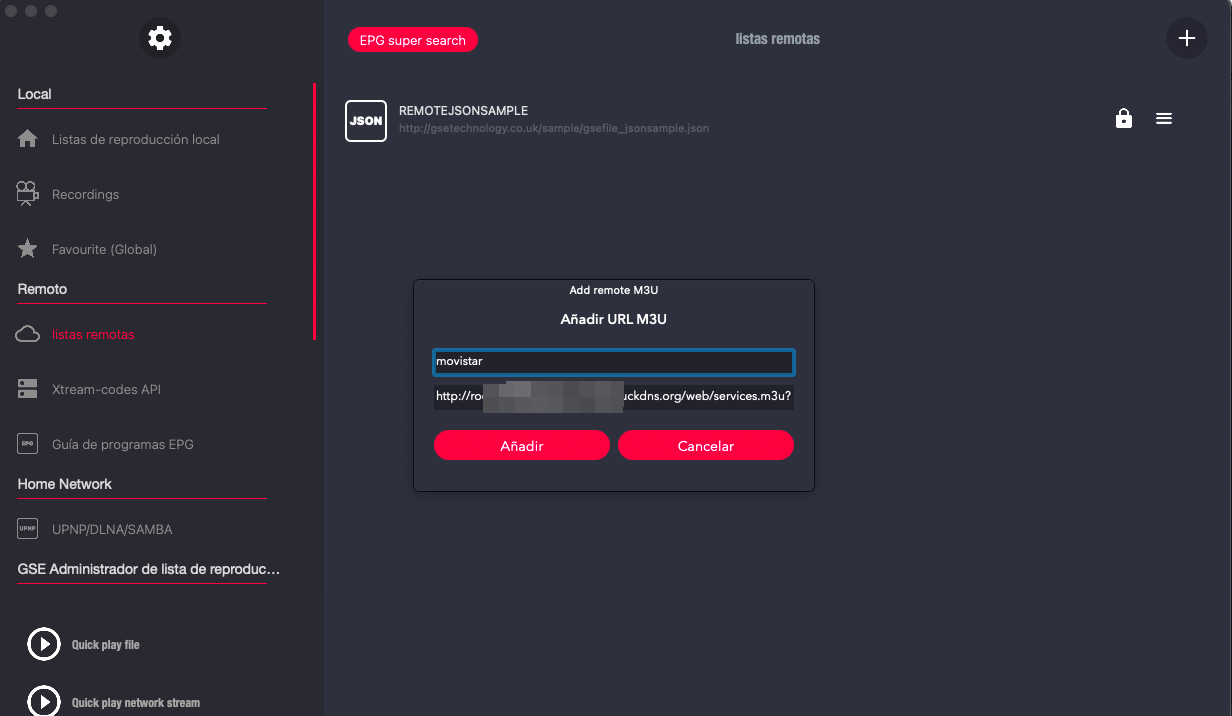Click the Quick play file button

click(x=44, y=645)
